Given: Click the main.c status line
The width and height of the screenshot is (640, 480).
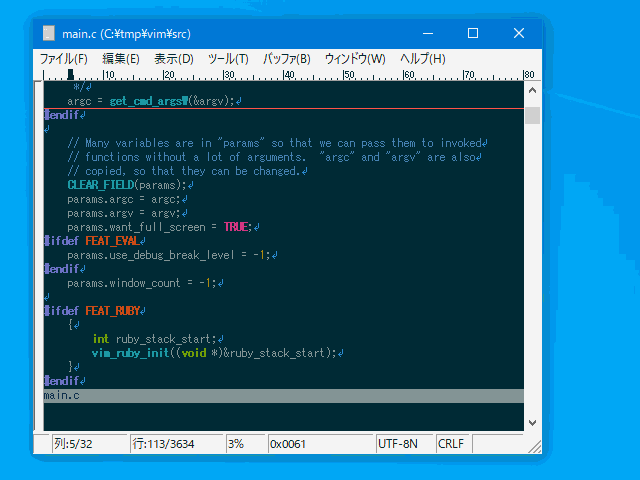Looking at the screenshot, I should click(284, 396).
